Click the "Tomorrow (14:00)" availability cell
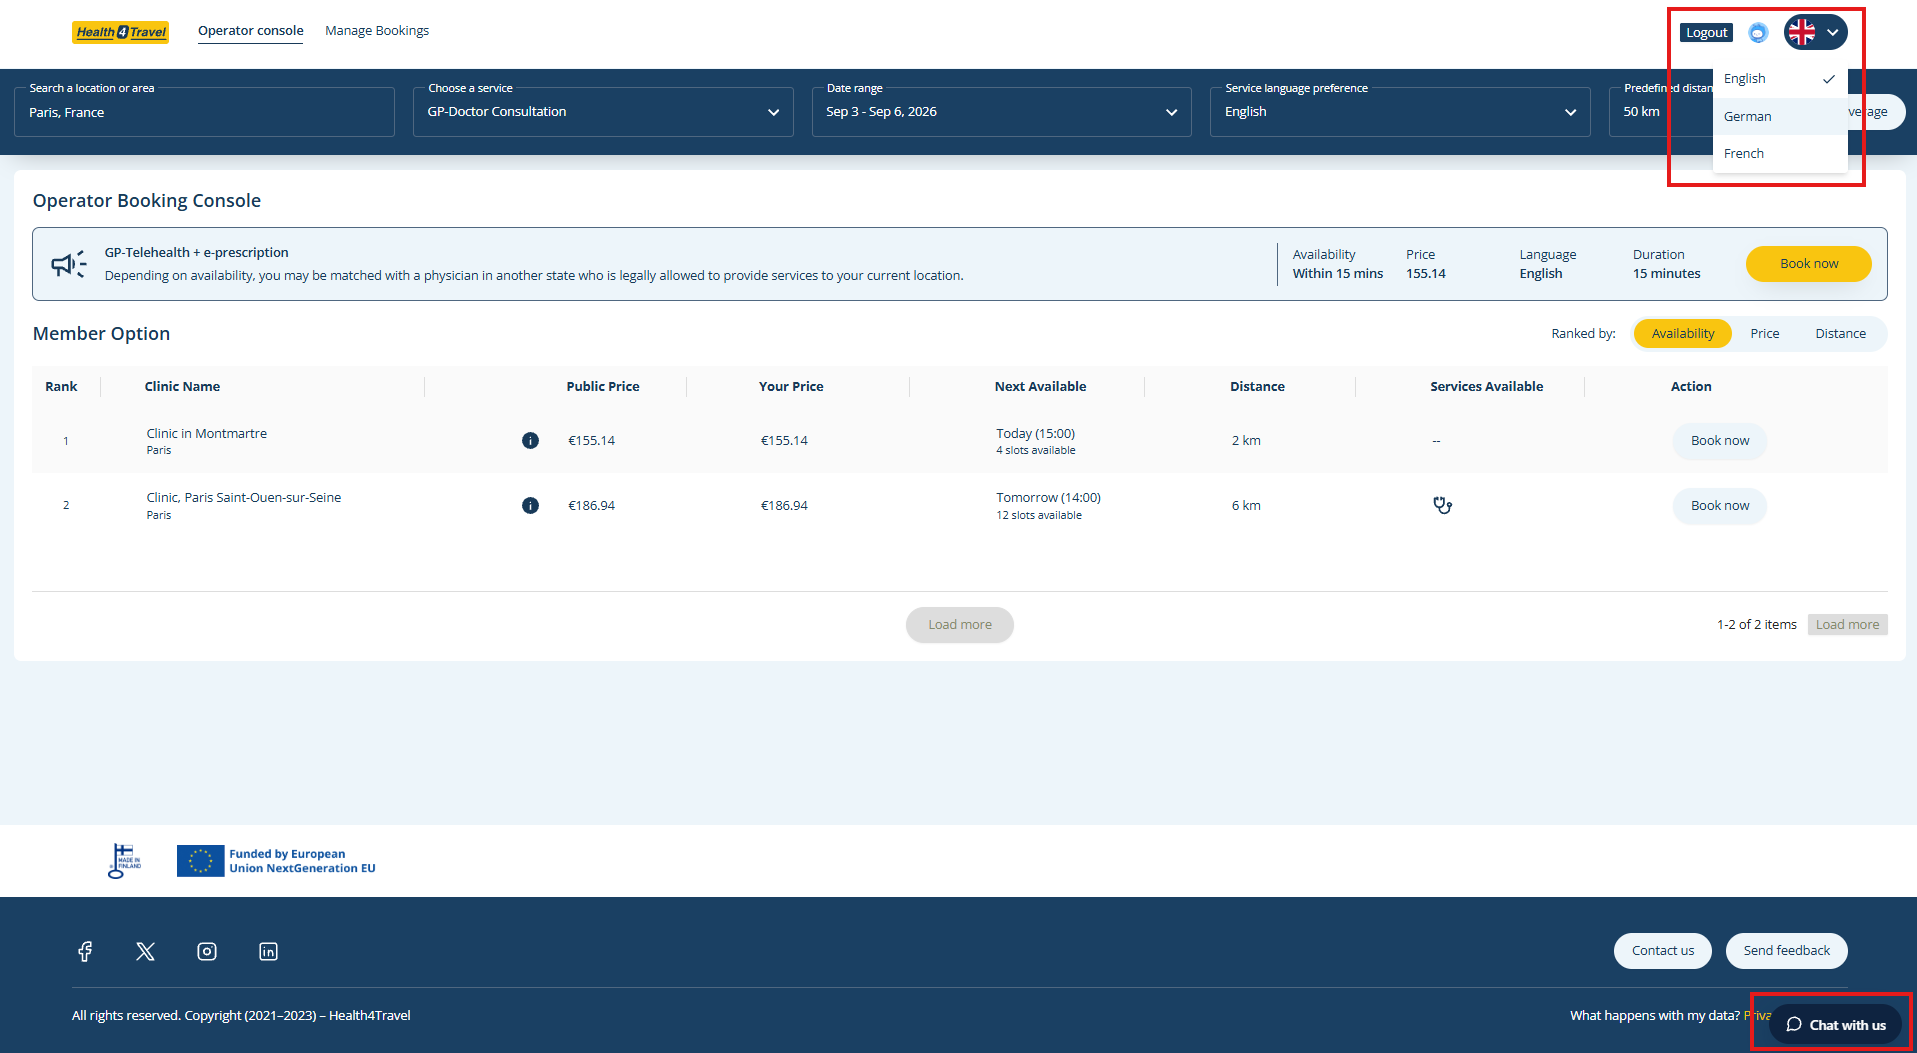 [1048, 497]
